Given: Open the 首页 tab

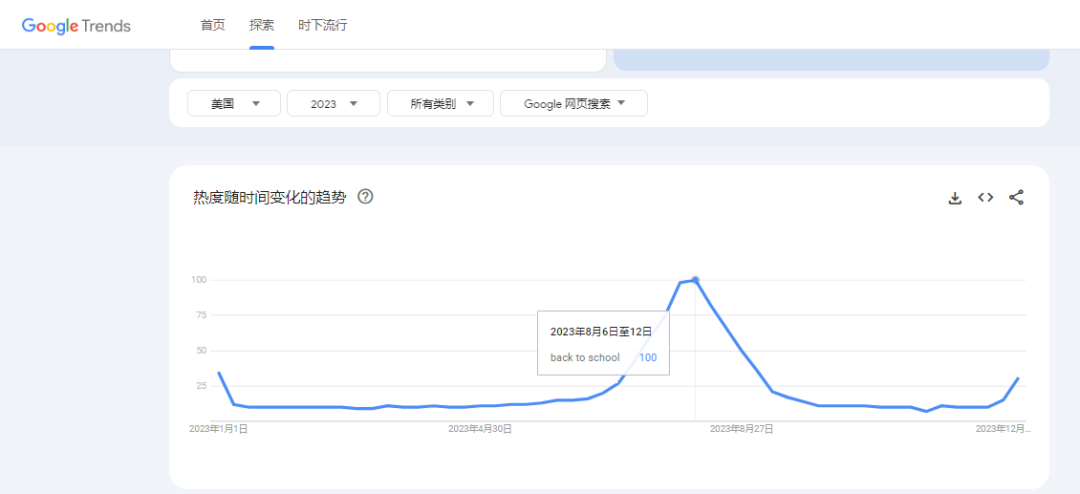Looking at the screenshot, I should (212, 25).
